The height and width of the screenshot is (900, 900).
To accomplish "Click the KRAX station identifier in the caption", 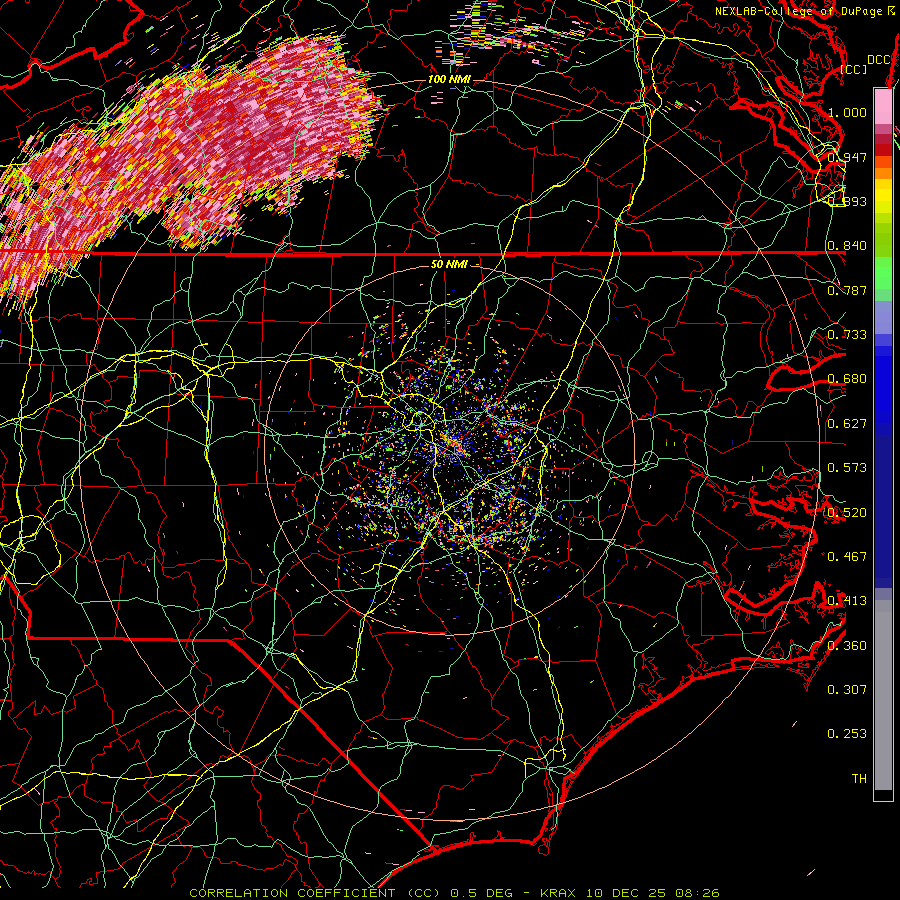I will [x=557, y=893].
